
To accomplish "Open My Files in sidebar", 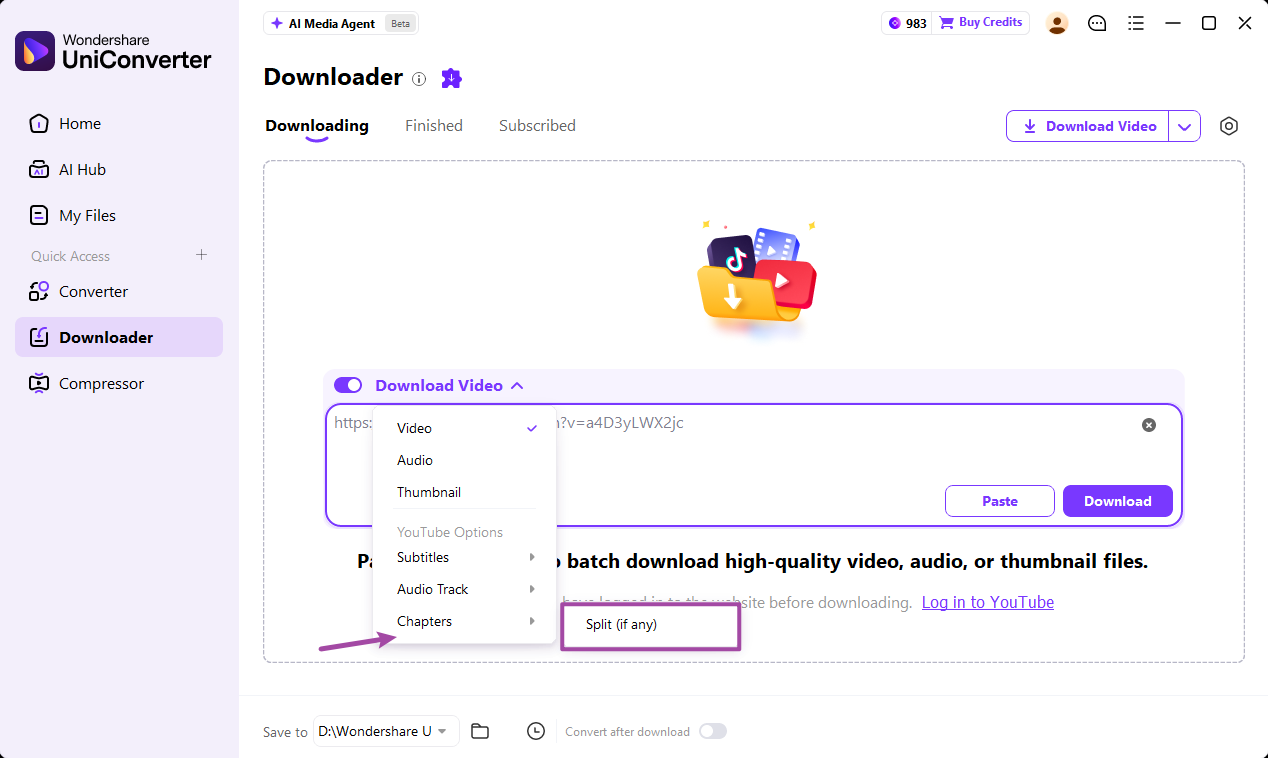I will [119, 216].
